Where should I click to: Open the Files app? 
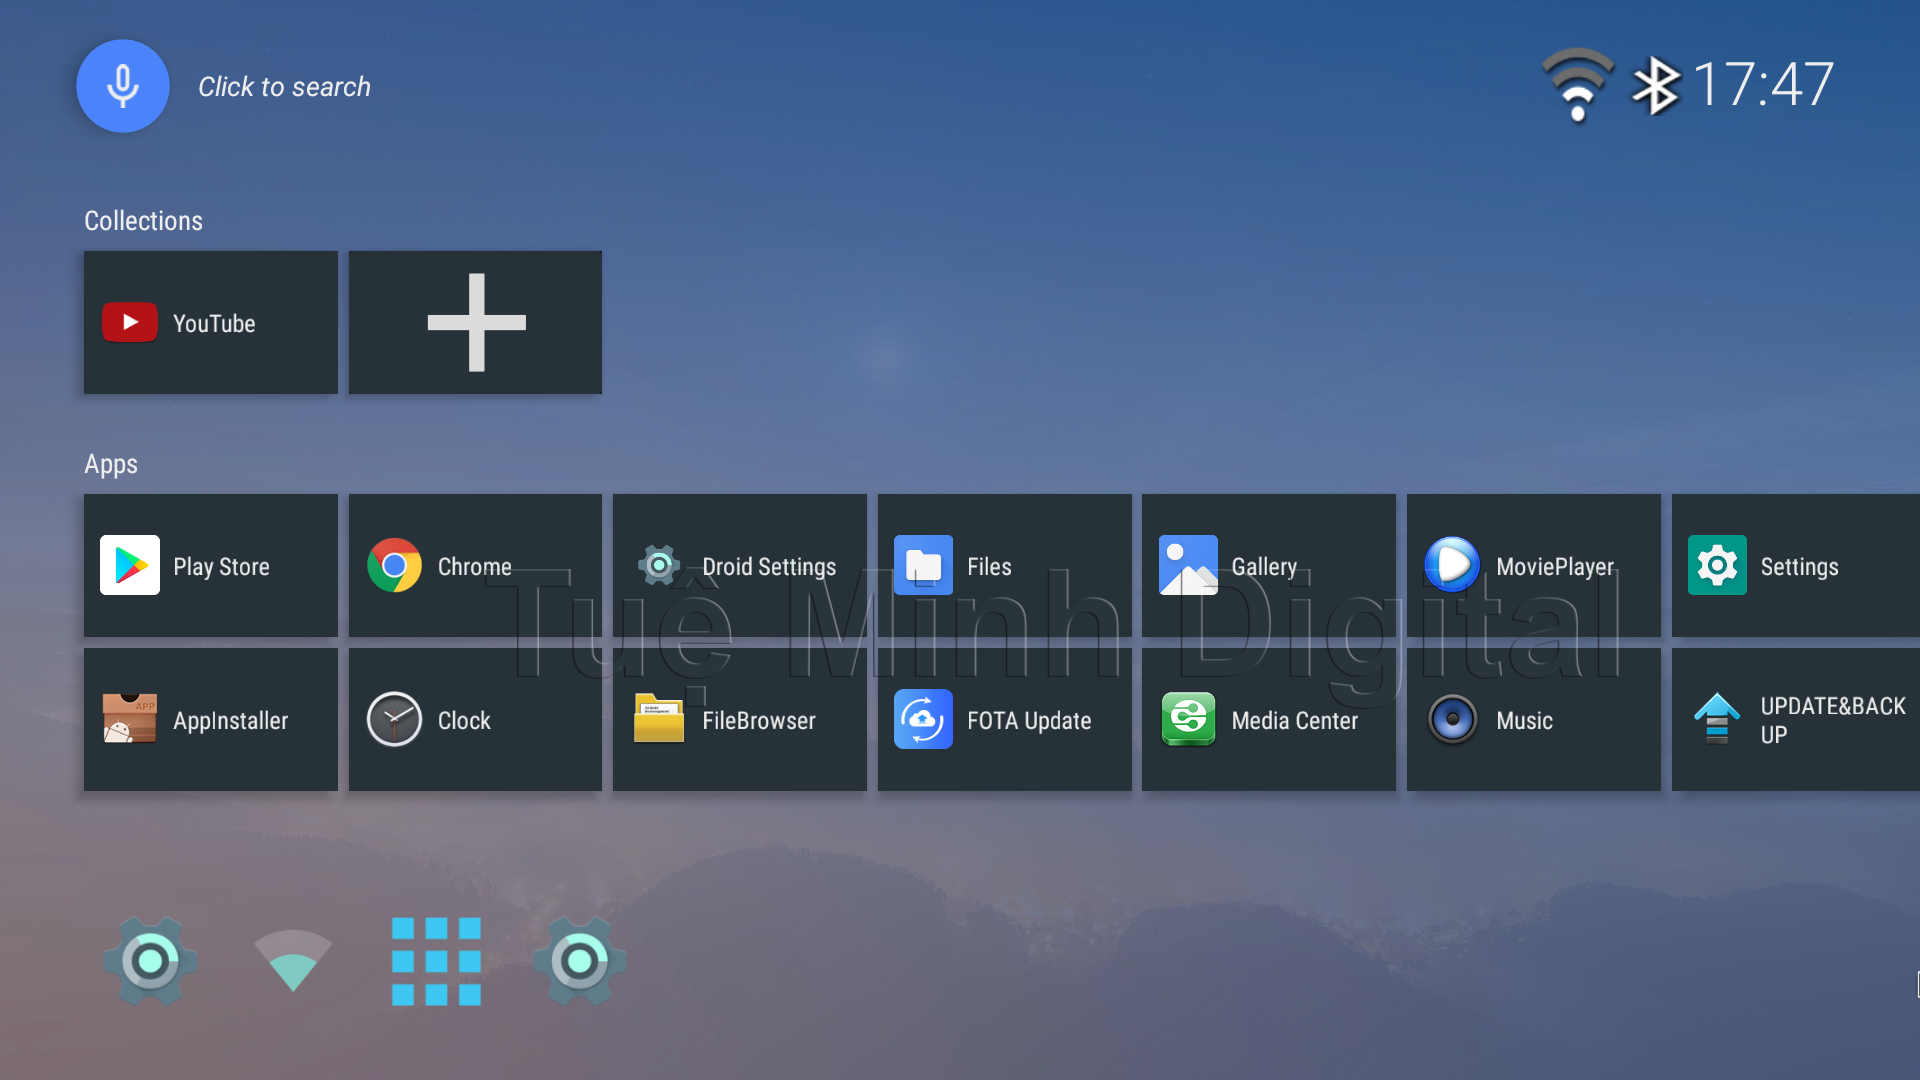tap(1004, 565)
